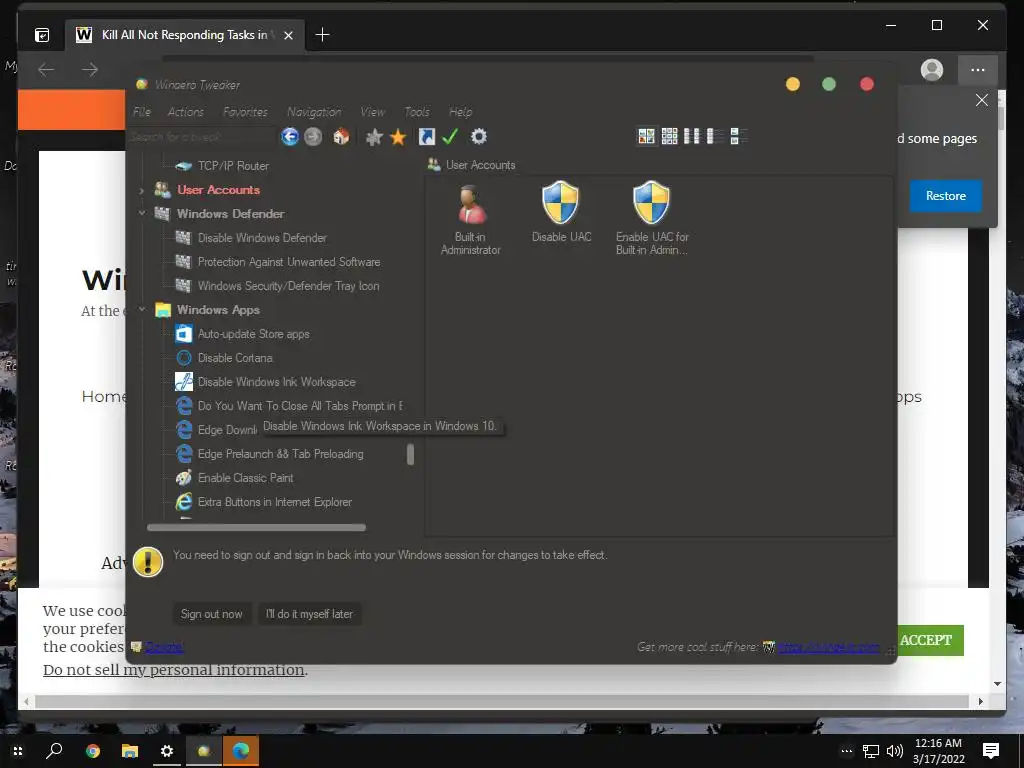Click the taskbar volume icon
The image size is (1024, 768).
[895, 752]
